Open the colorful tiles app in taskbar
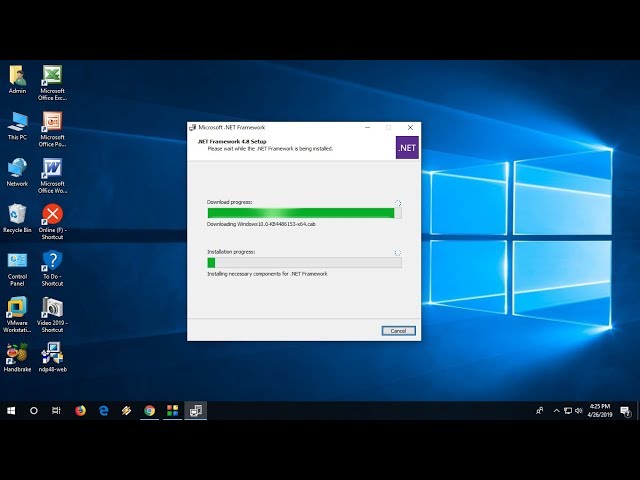Screen dimensions: 640x480 coord(172,411)
